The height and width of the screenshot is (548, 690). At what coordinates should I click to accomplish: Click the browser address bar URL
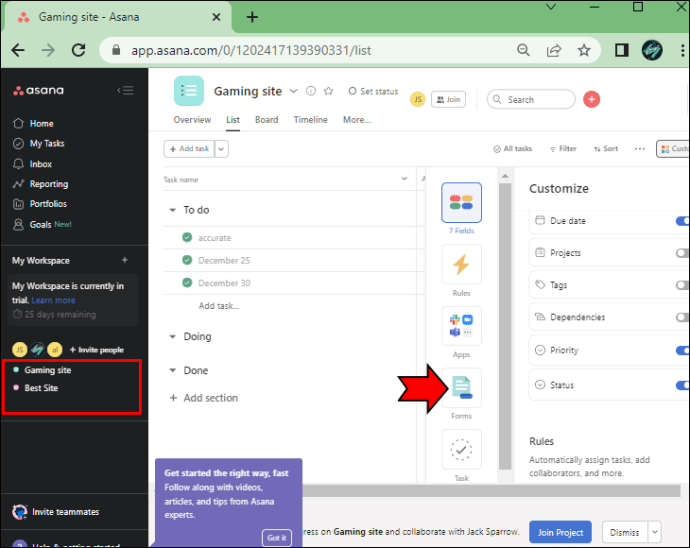[251, 50]
